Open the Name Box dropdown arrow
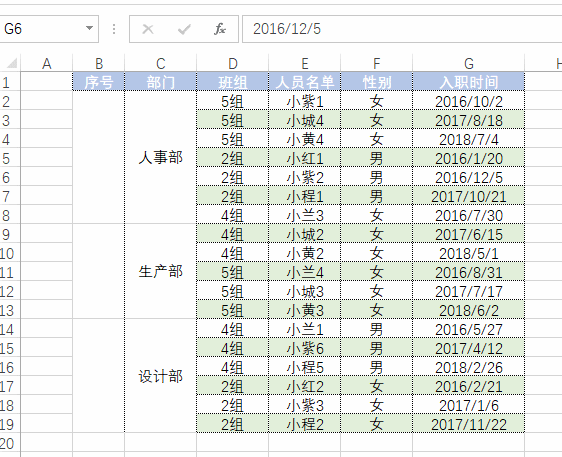The height and width of the screenshot is (457, 562). tap(90, 28)
